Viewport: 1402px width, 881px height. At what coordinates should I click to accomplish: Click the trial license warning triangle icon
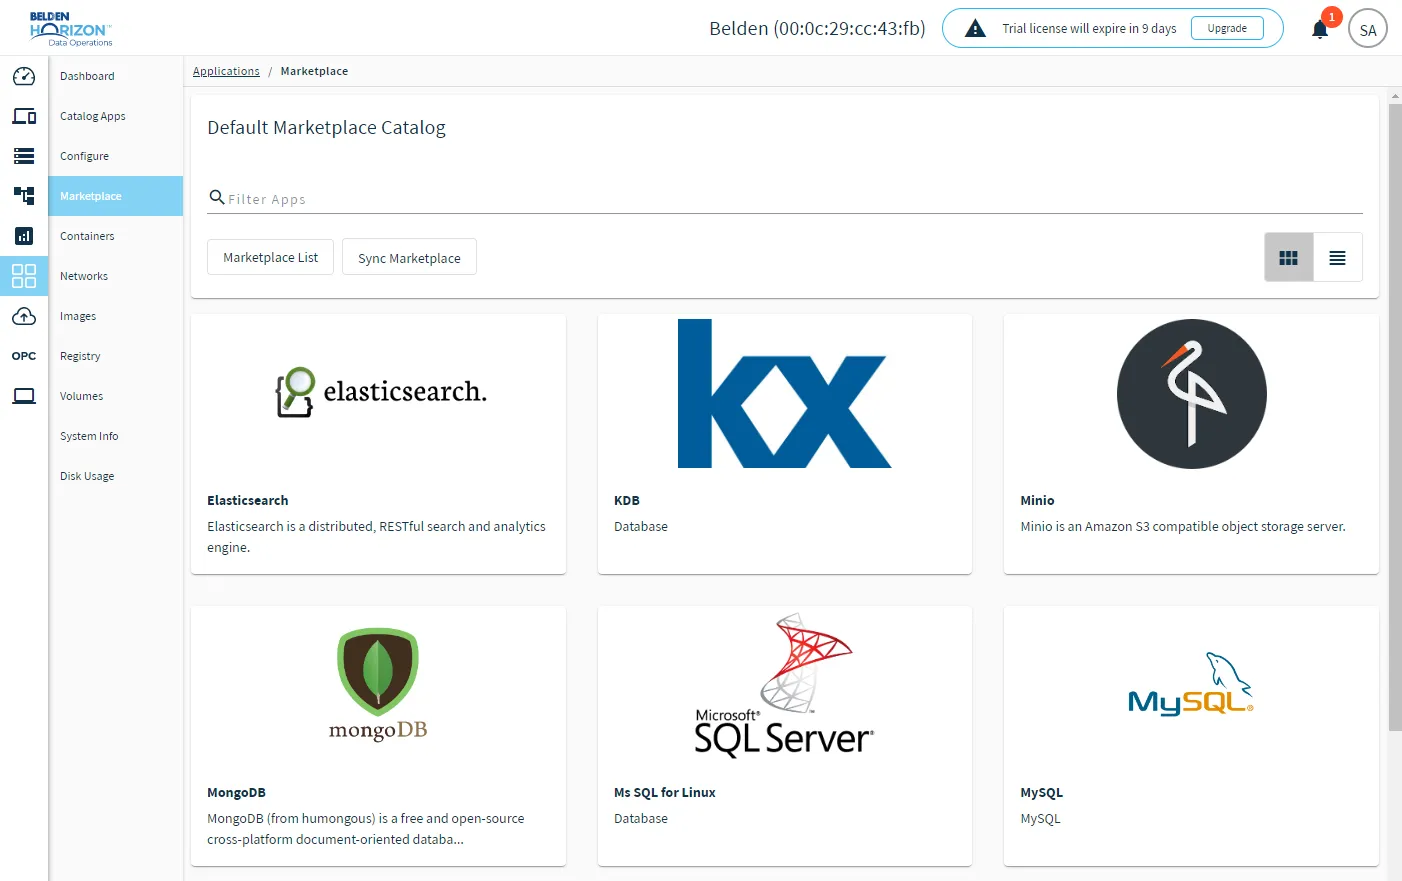pyautogui.click(x=975, y=29)
